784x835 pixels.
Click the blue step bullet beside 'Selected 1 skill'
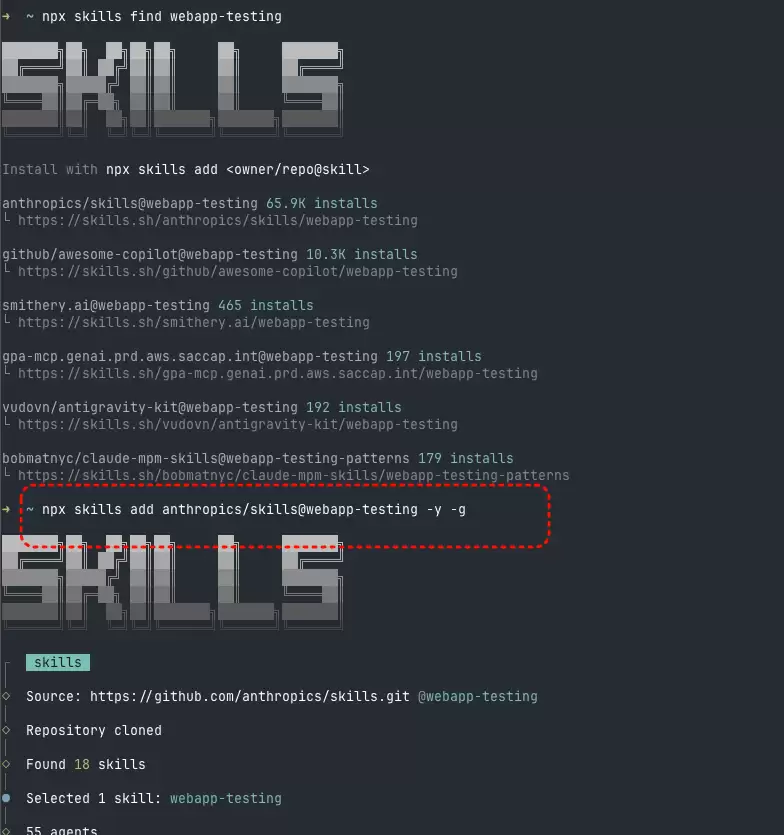[x=6, y=798]
